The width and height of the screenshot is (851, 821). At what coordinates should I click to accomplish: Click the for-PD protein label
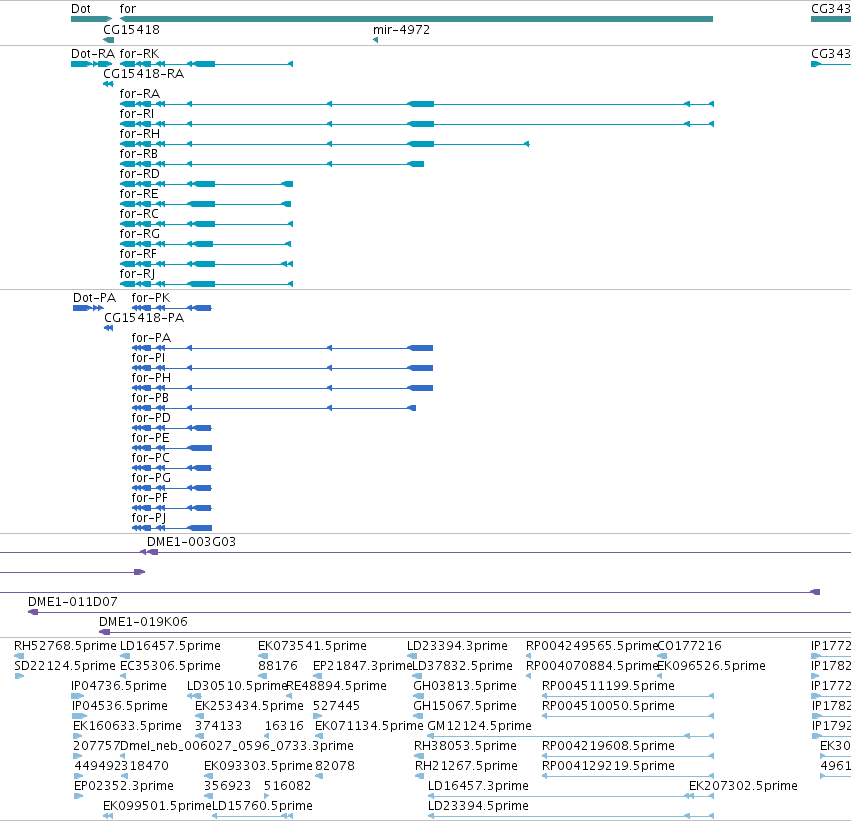tap(151, 418)
